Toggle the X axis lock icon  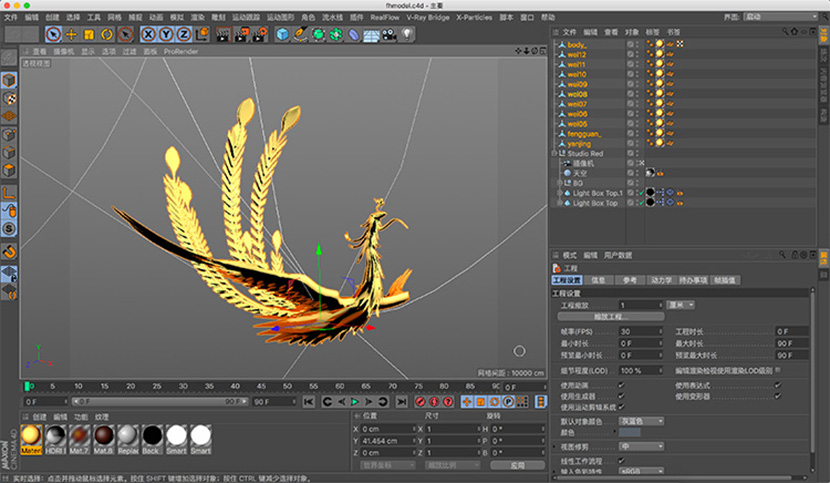(148, 34)
